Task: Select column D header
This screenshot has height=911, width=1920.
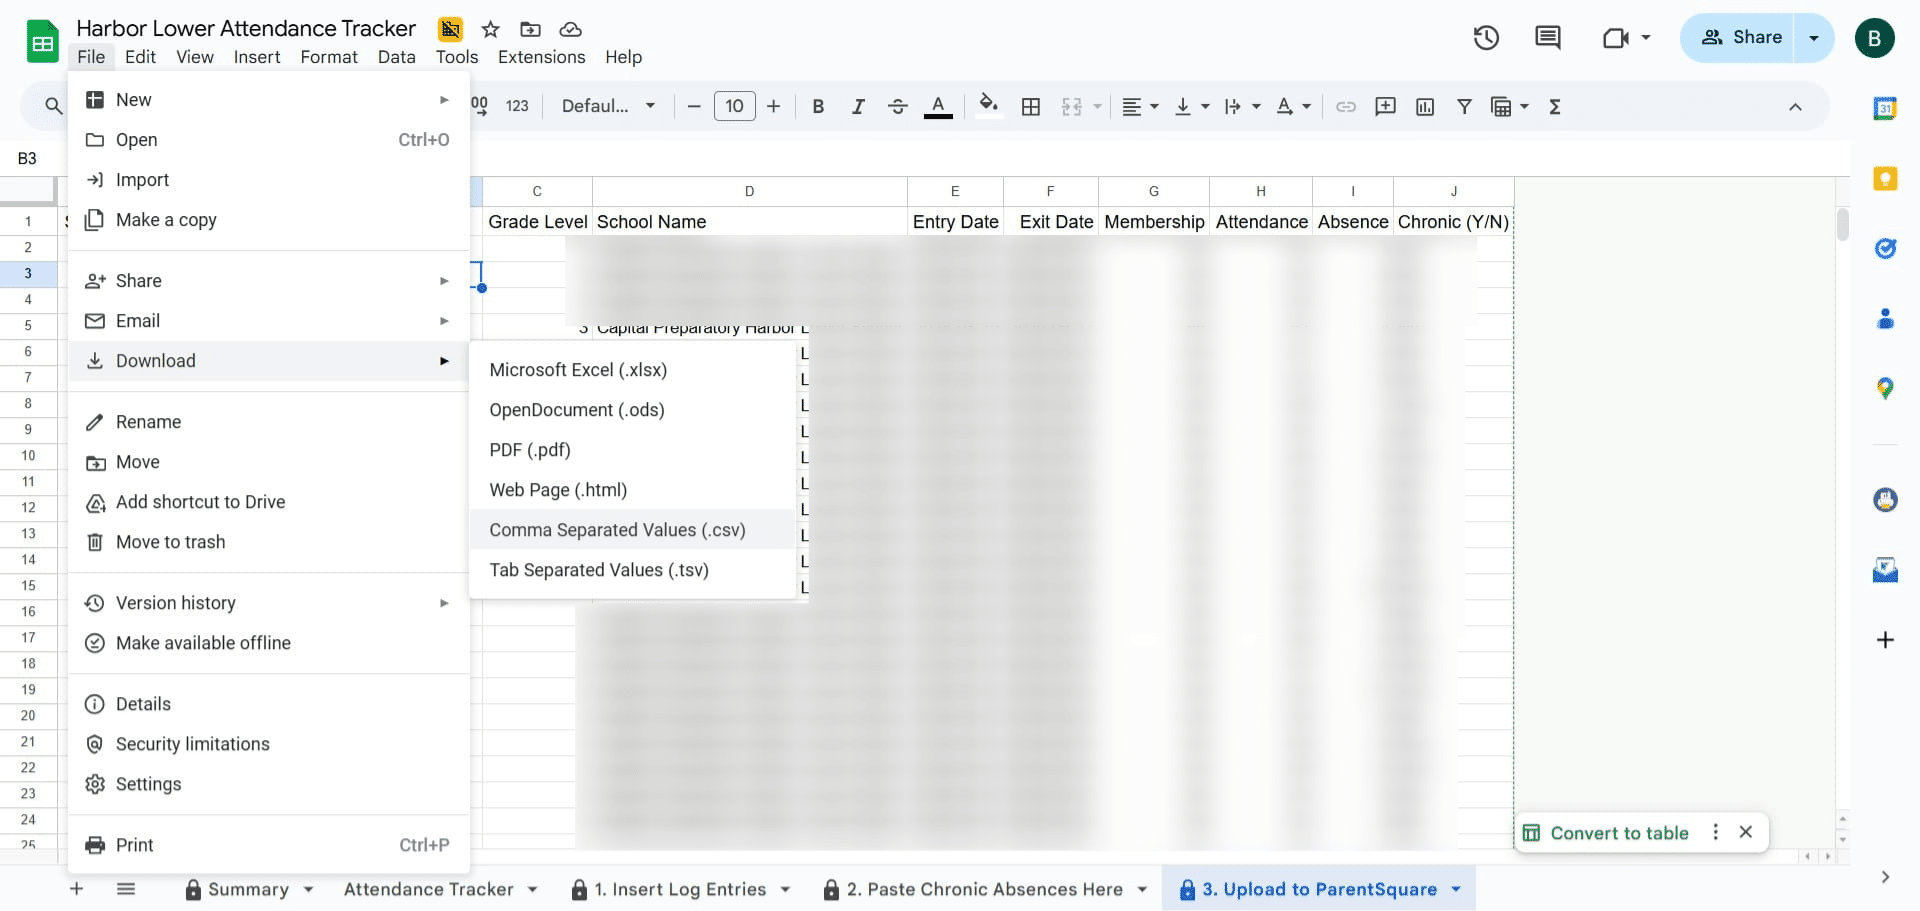Action: (749, 191)
